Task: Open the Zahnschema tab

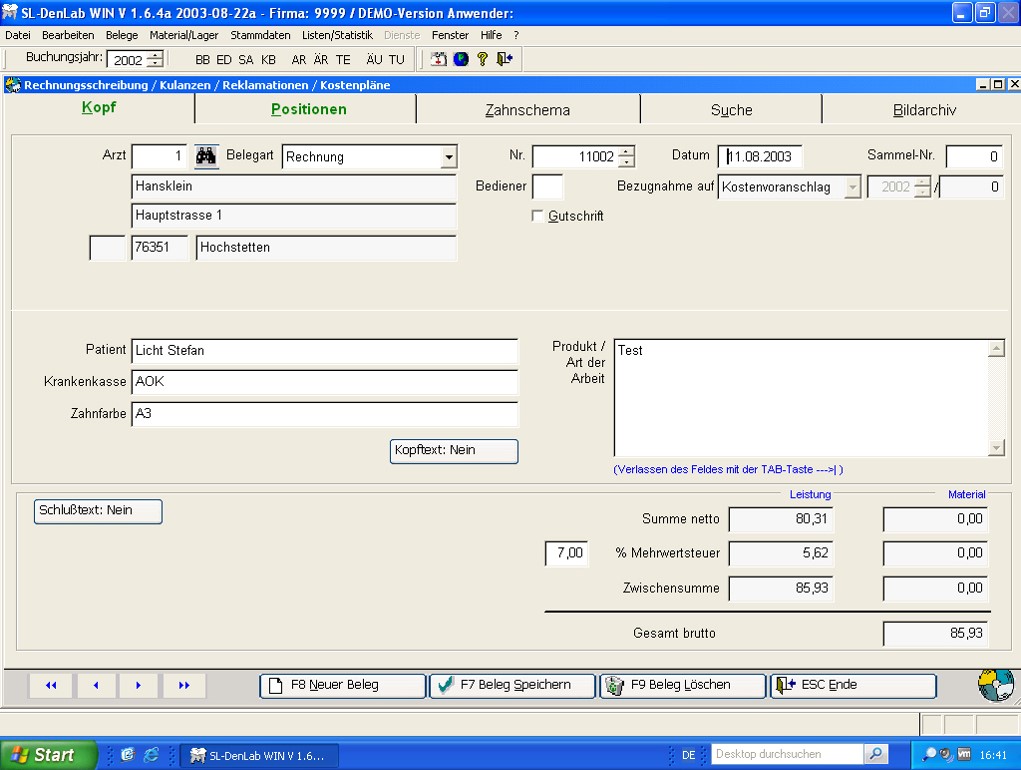Action: tap(527, 110)
